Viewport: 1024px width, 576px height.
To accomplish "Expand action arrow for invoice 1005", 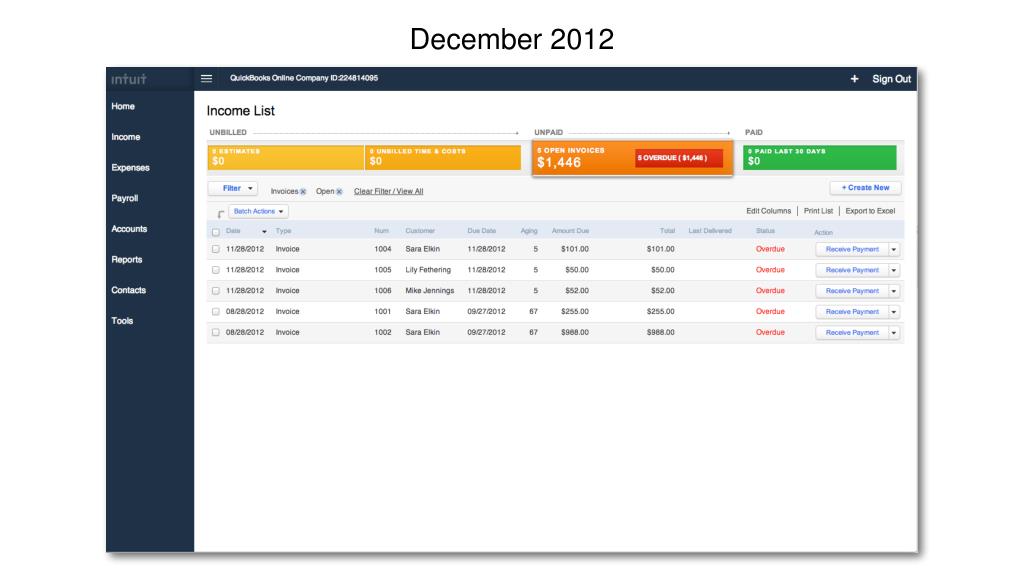I will point(894,270).
